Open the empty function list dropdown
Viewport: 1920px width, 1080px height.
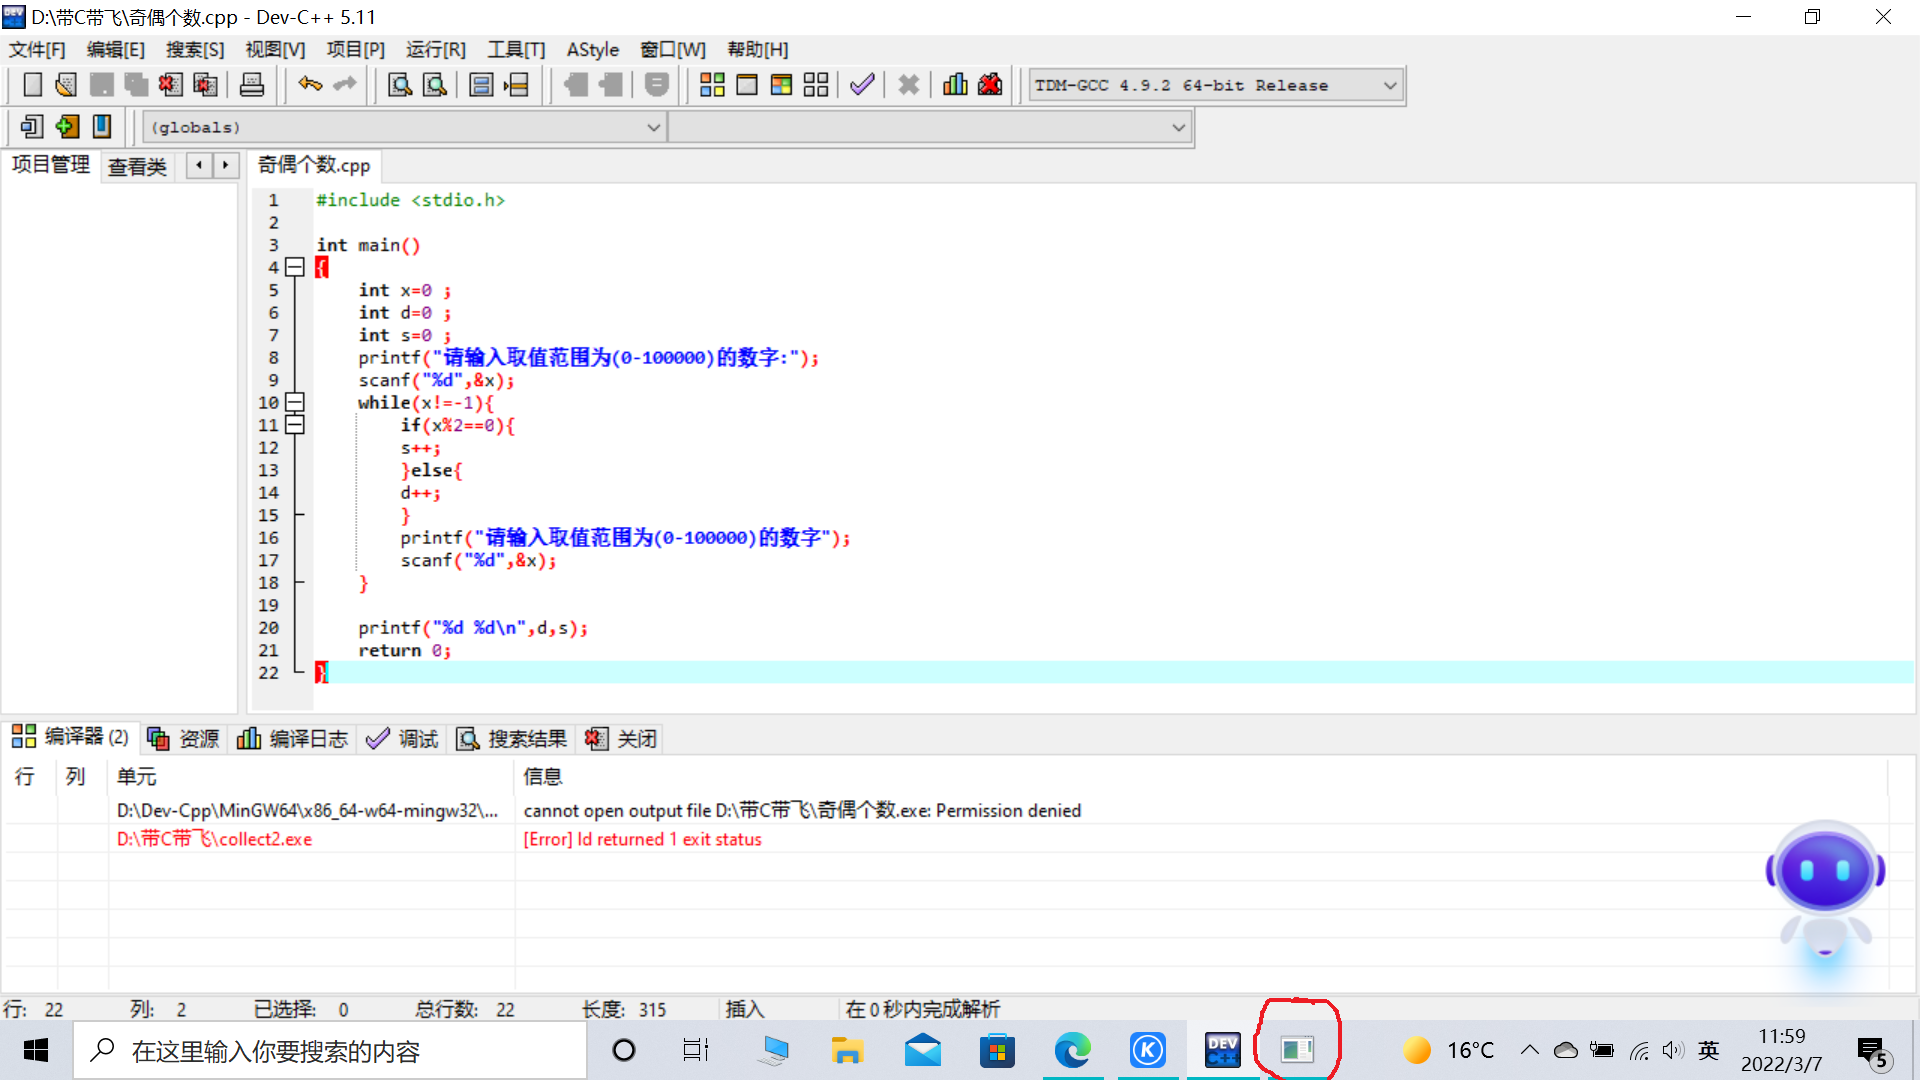929,128
